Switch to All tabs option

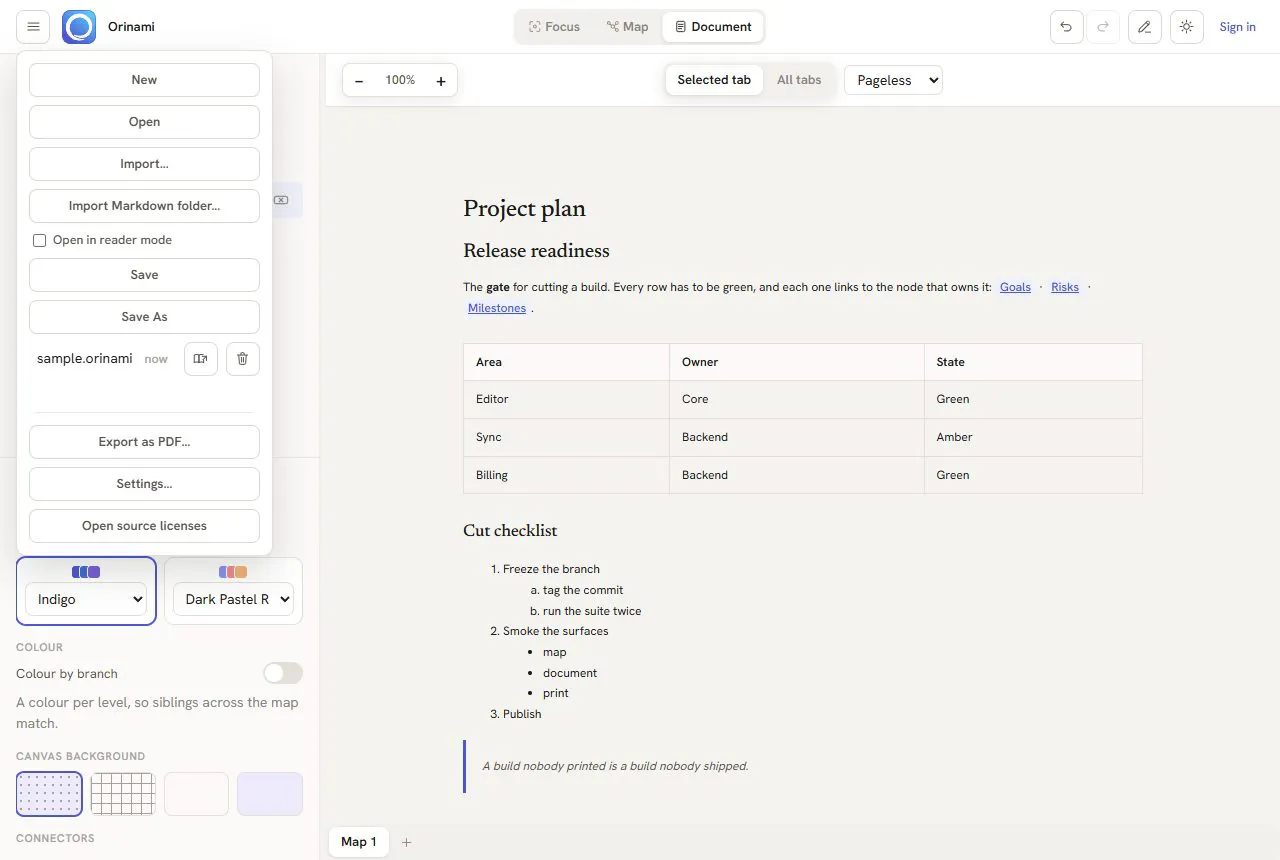(799, 80)
